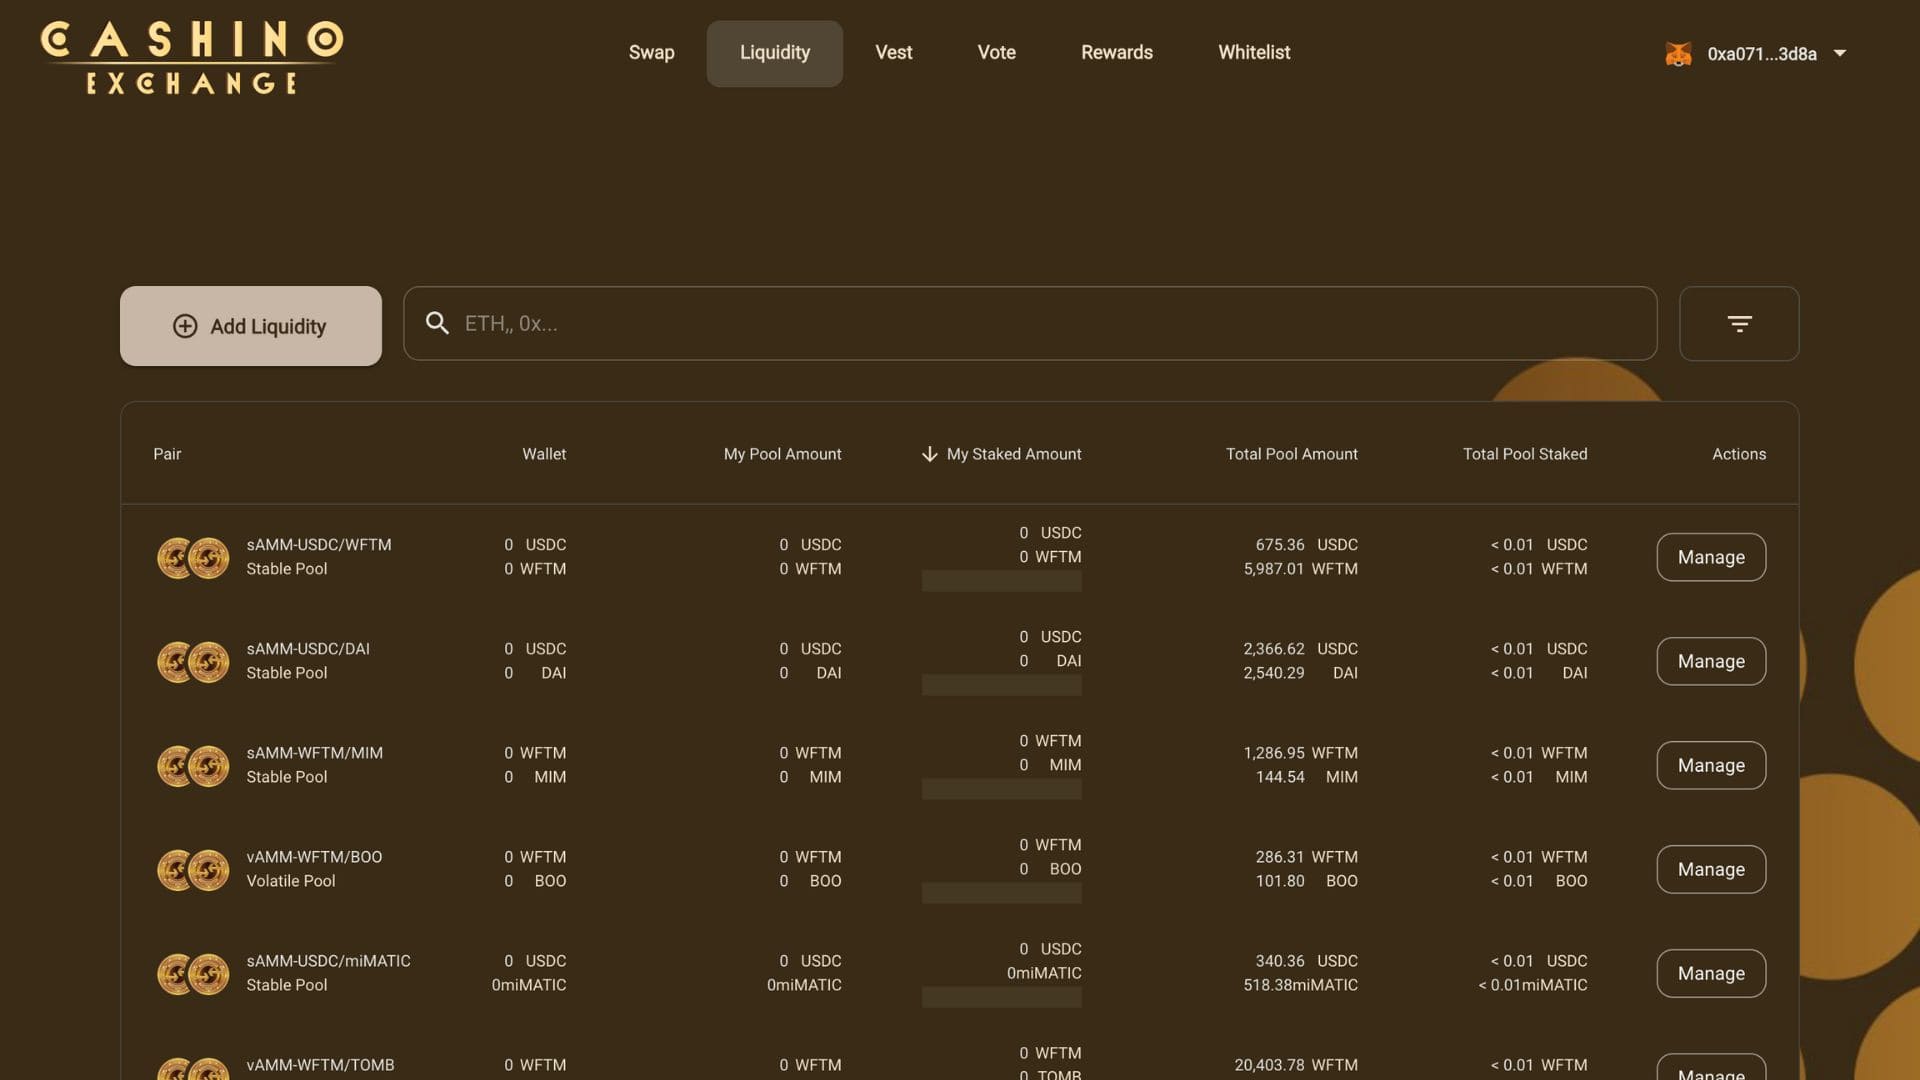This screenshot has width=1920, height=1080.
Task: Go to the Swap tab
Action: [651, 53]
